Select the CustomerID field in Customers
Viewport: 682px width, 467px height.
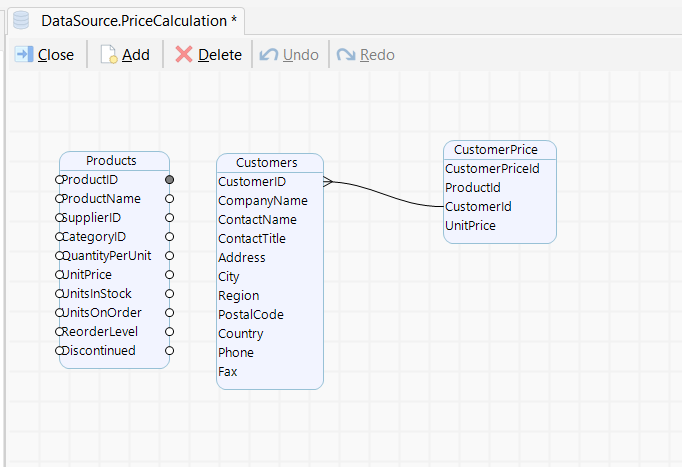(x=252, y=182)
